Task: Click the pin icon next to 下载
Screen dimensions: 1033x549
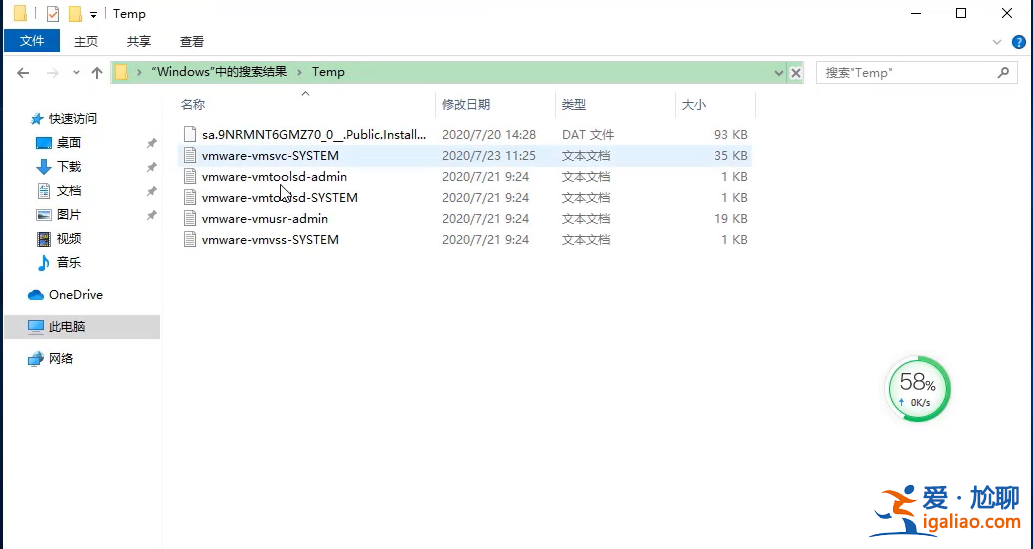Action: [152, 167]
